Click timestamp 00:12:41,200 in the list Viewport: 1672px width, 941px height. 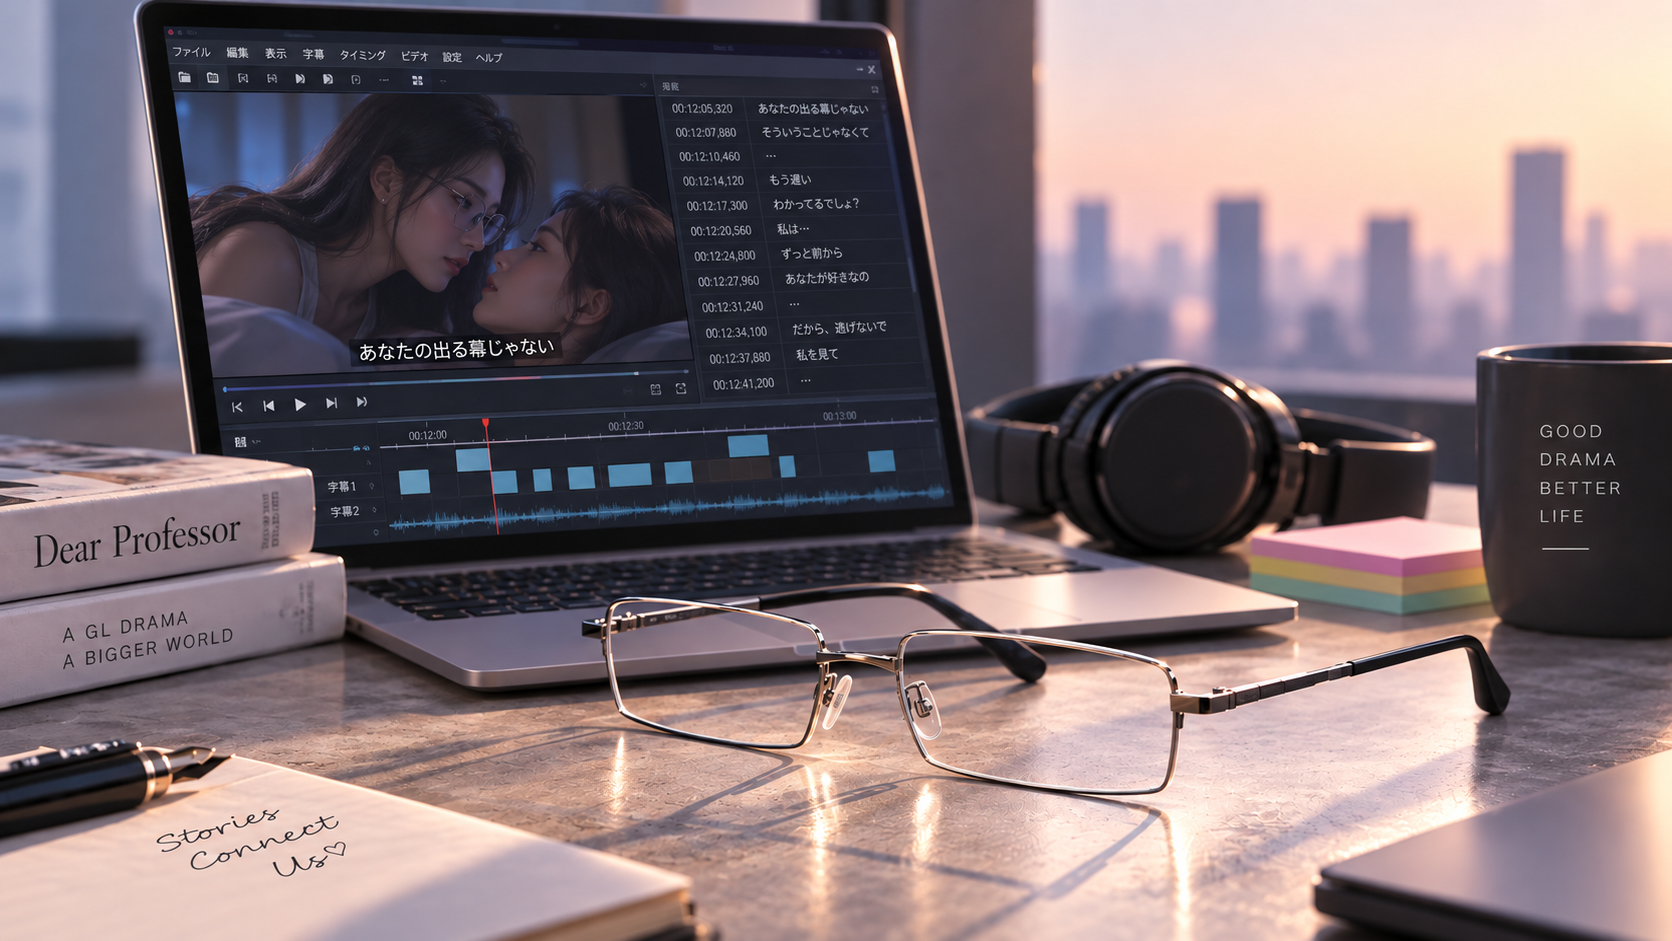pos(743,383)
